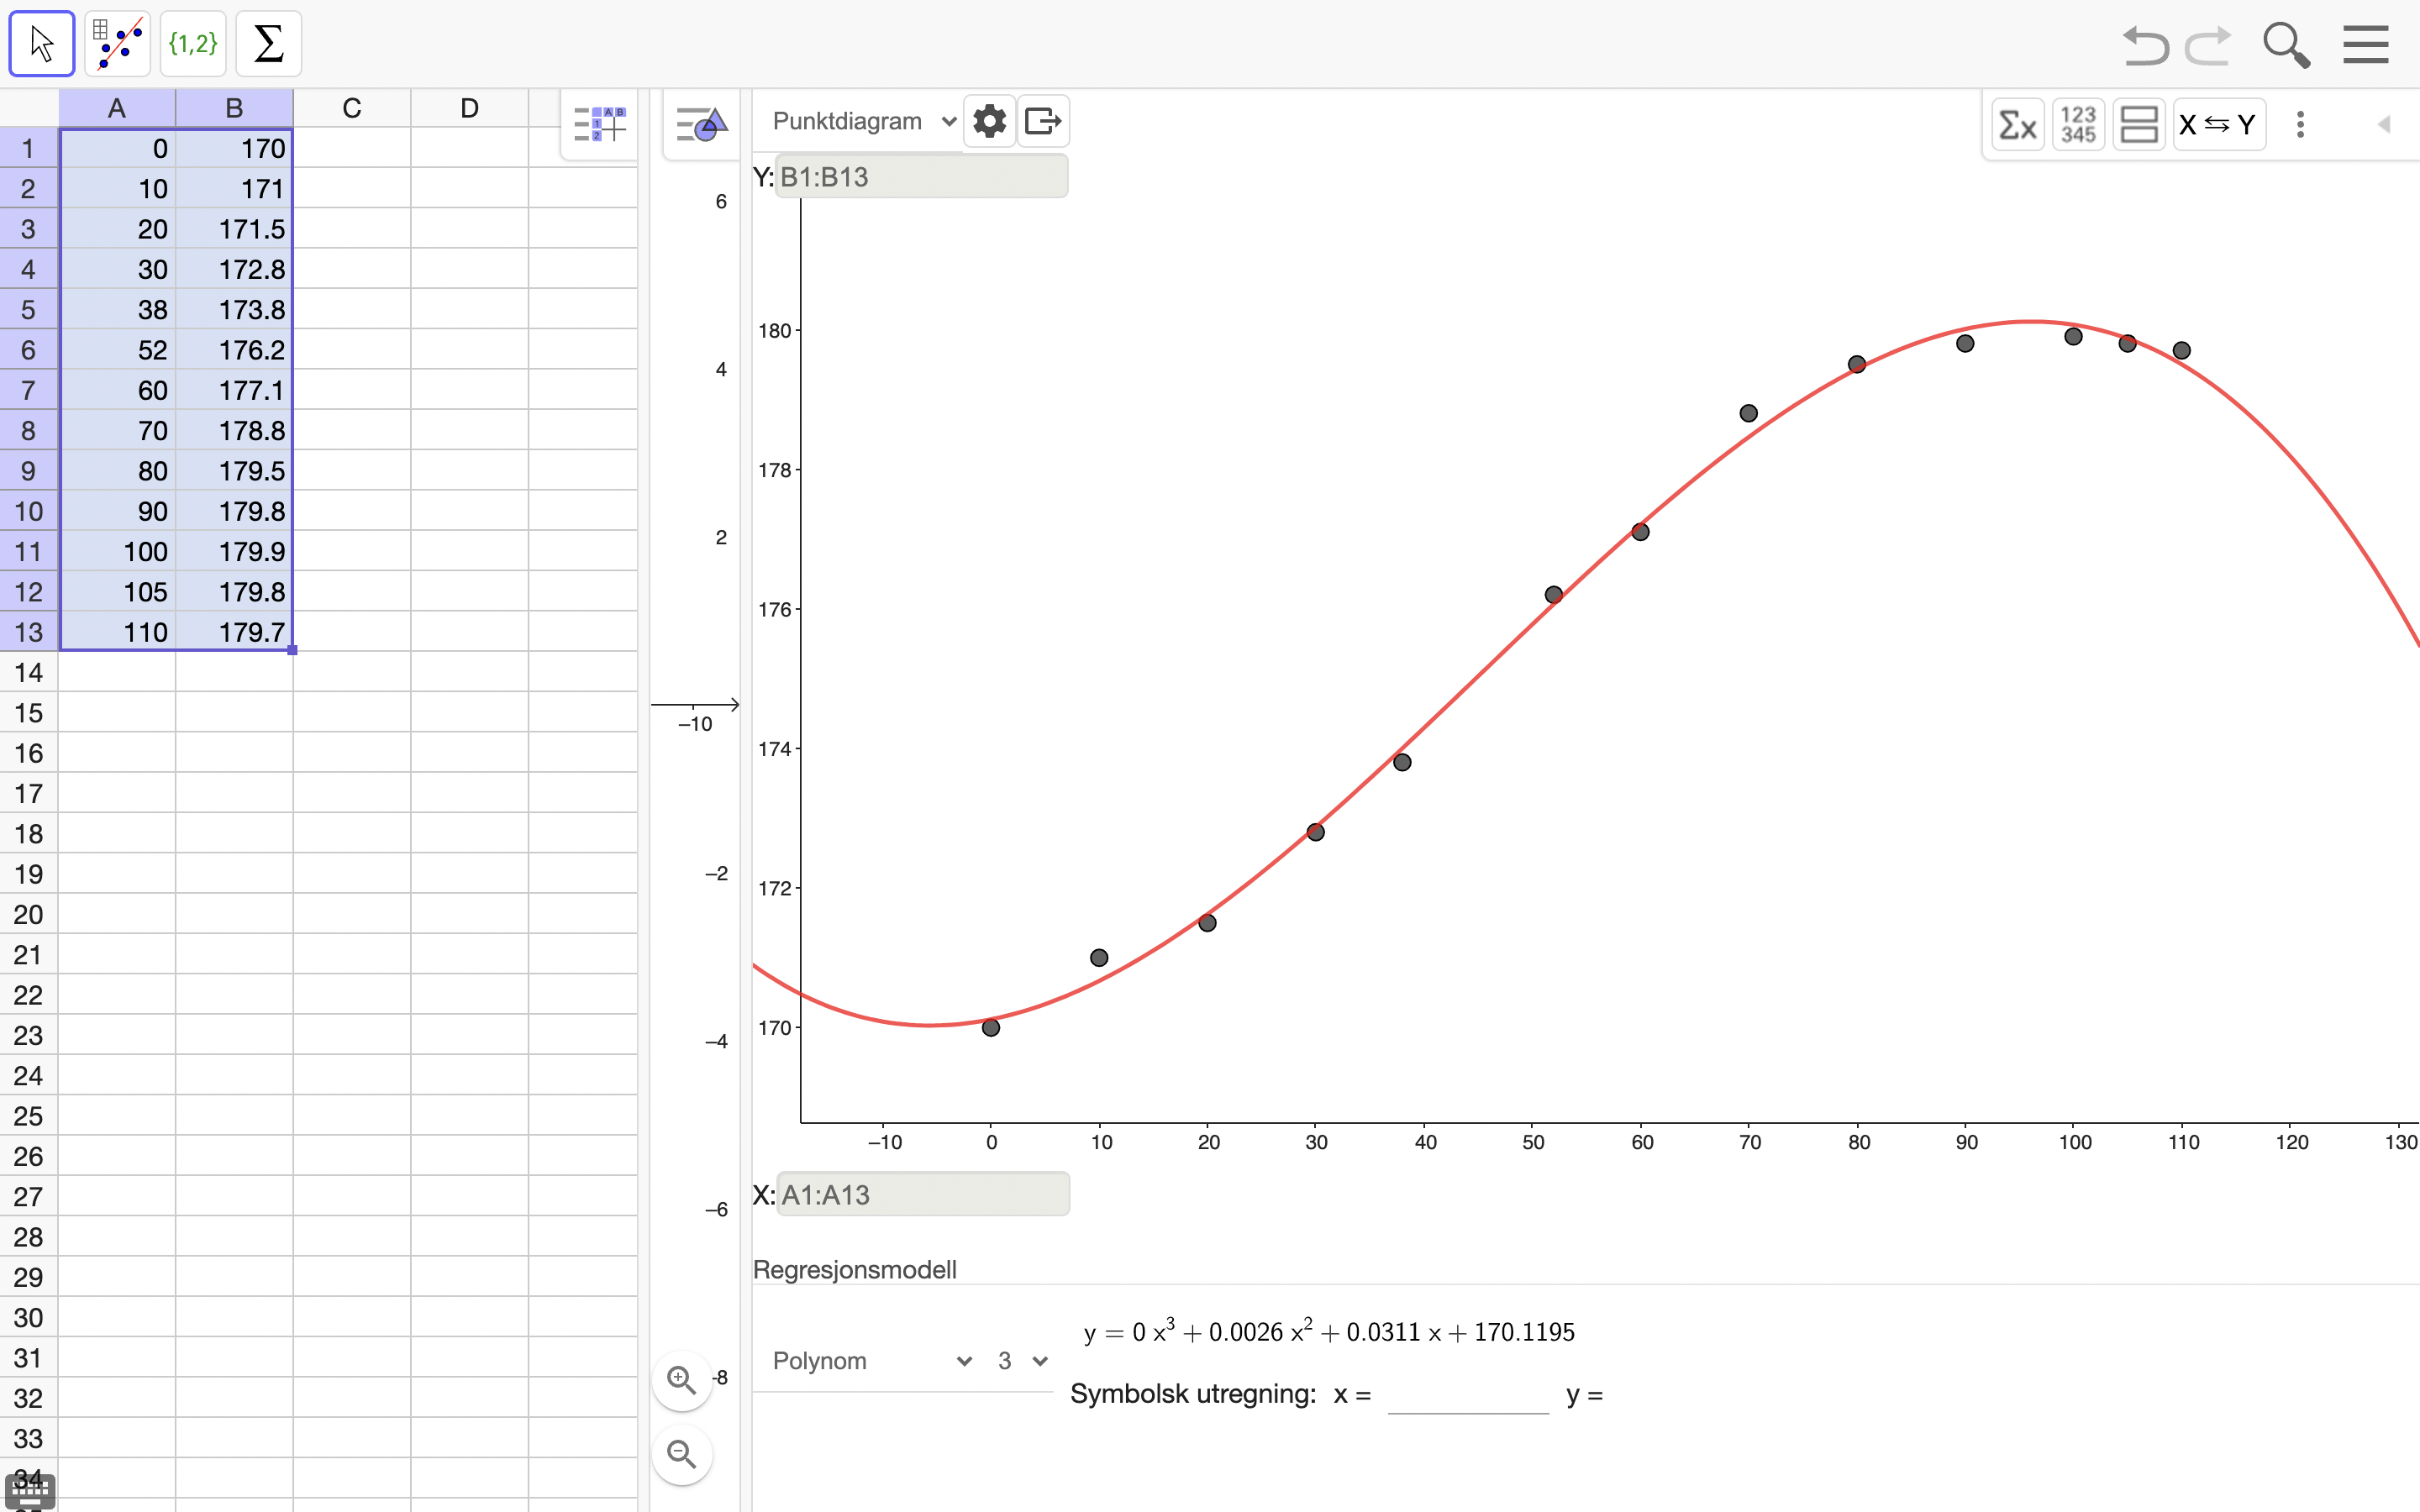Export the plot to Graphics view
2420x1512 pixels.
coord(1043,121)
